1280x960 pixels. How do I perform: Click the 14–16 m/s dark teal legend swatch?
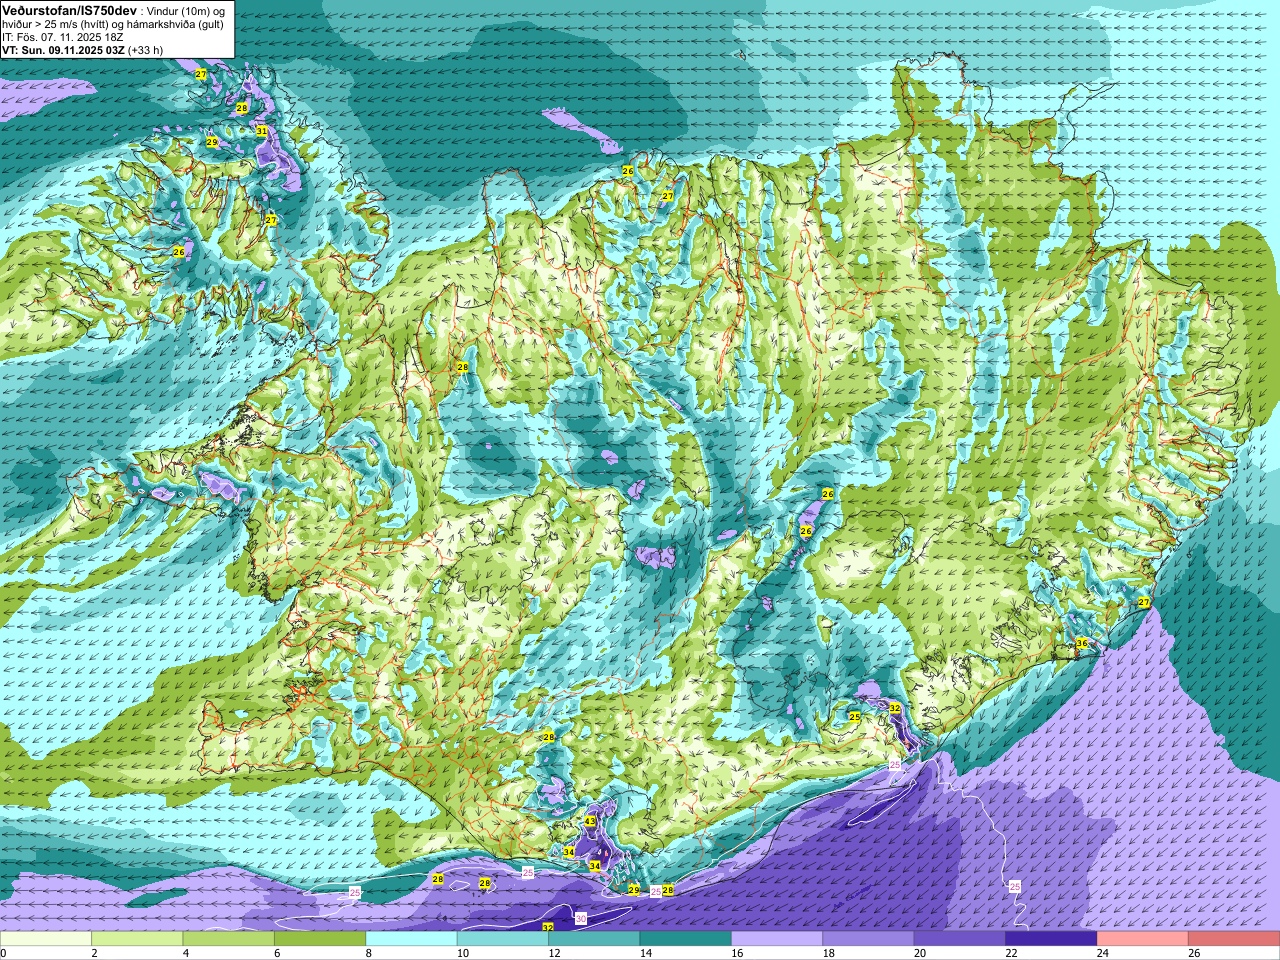686,939
